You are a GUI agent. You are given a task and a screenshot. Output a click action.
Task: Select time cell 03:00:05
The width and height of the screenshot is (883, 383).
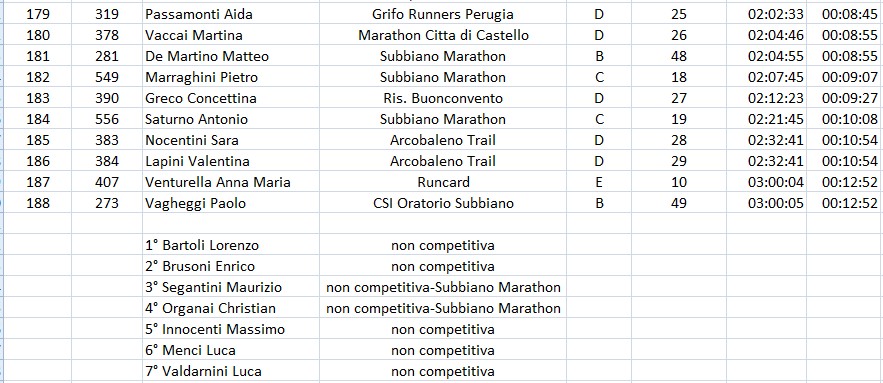click(766, 203)
